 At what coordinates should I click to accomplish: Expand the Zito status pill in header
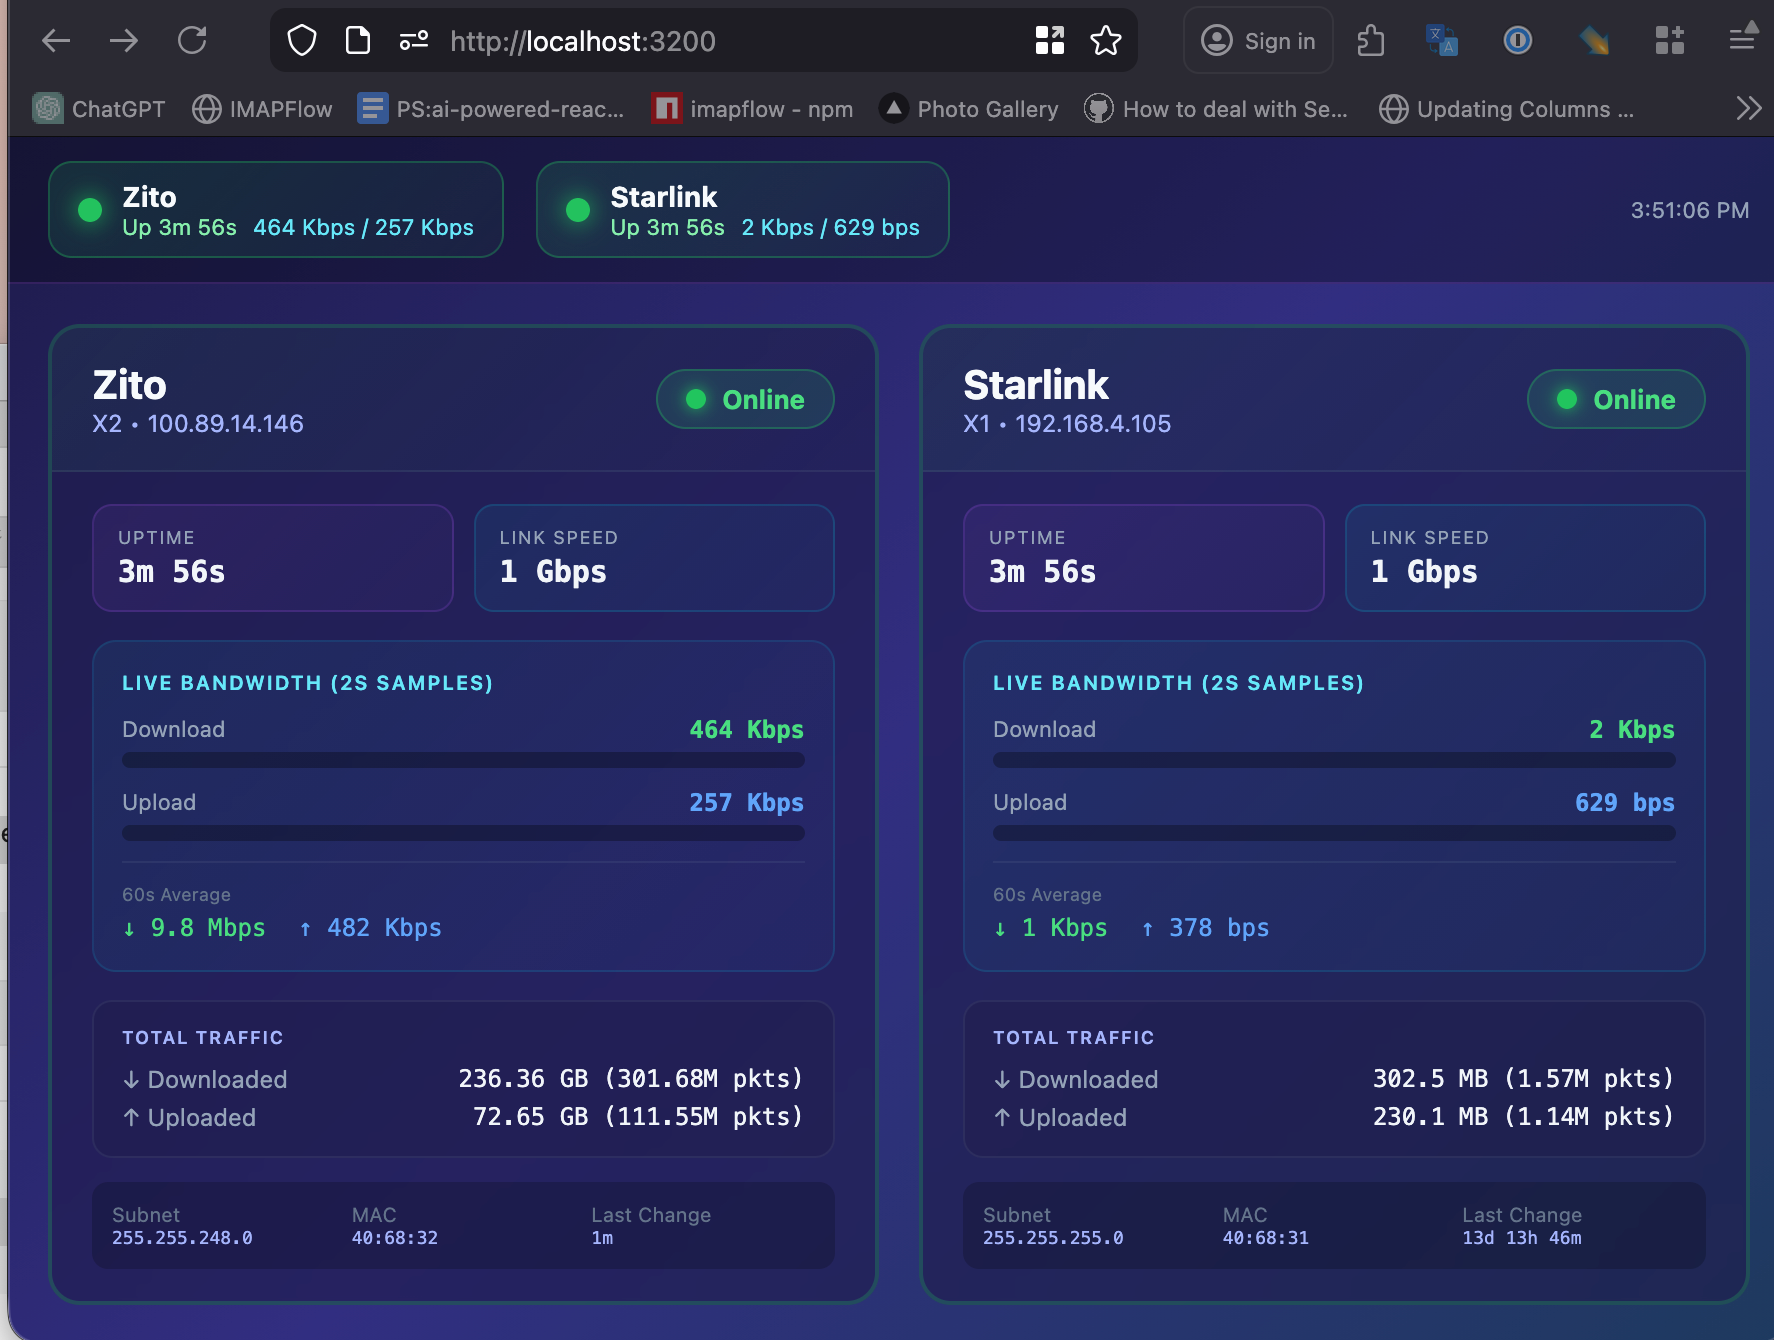276,210
